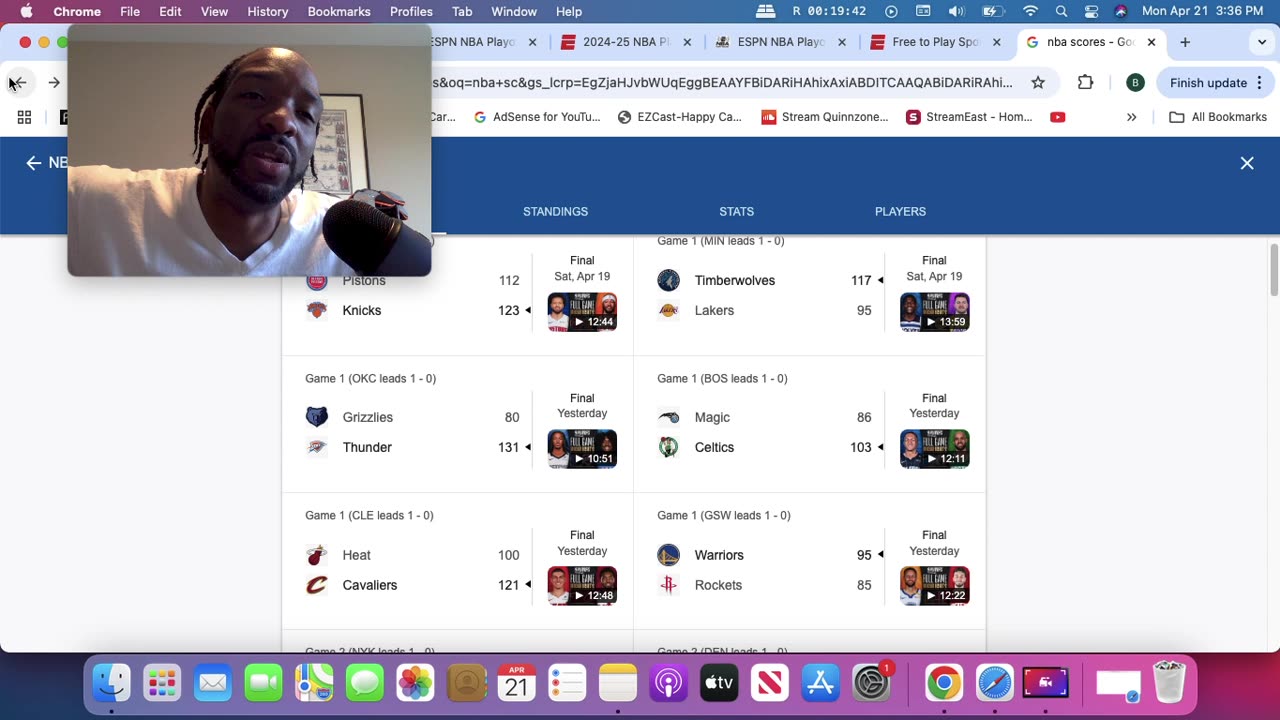Play Heat vs Cavaliers highlights video

(x=582, y=586)
